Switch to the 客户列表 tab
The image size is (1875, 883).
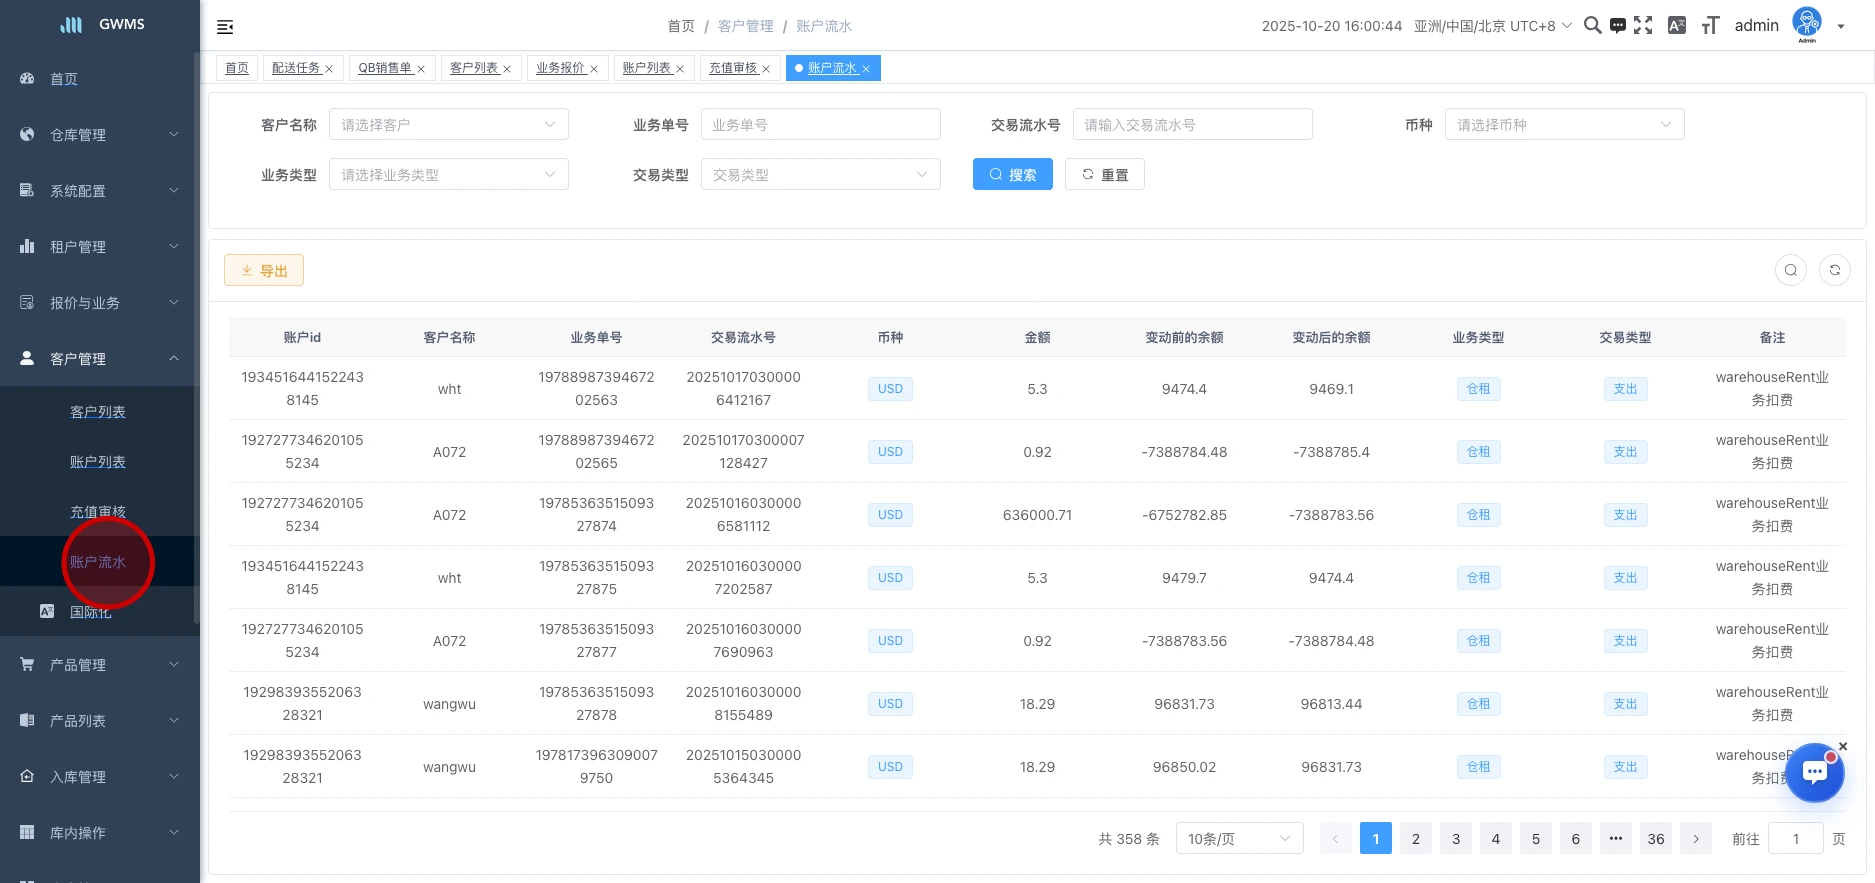pyautogui.click(x=474, y=68)
